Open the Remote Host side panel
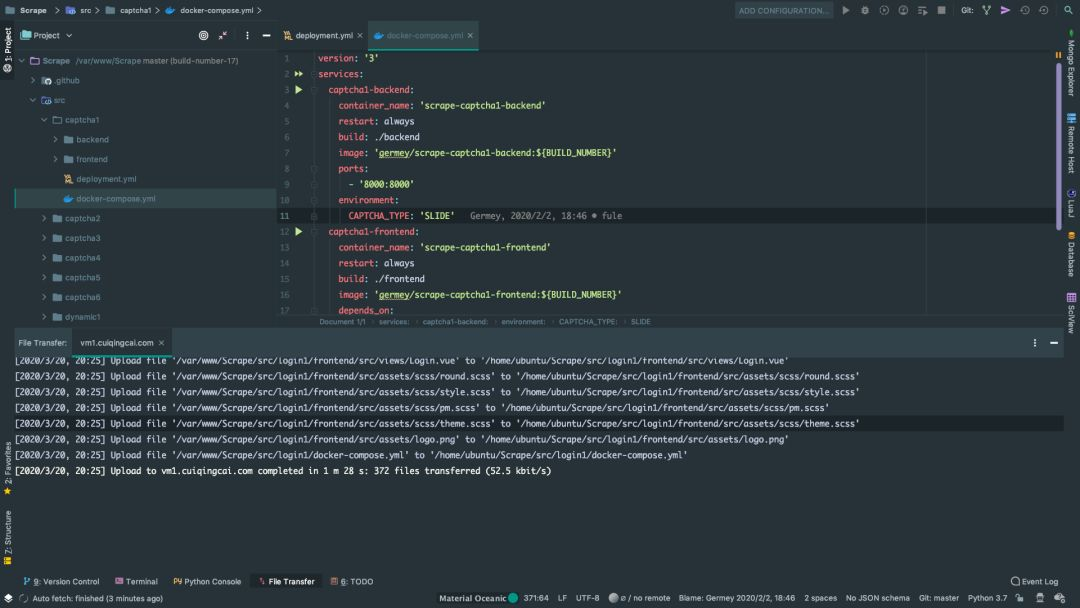Image resolution: width=1080 pixels, height=608 pixels. point(1071,143)
